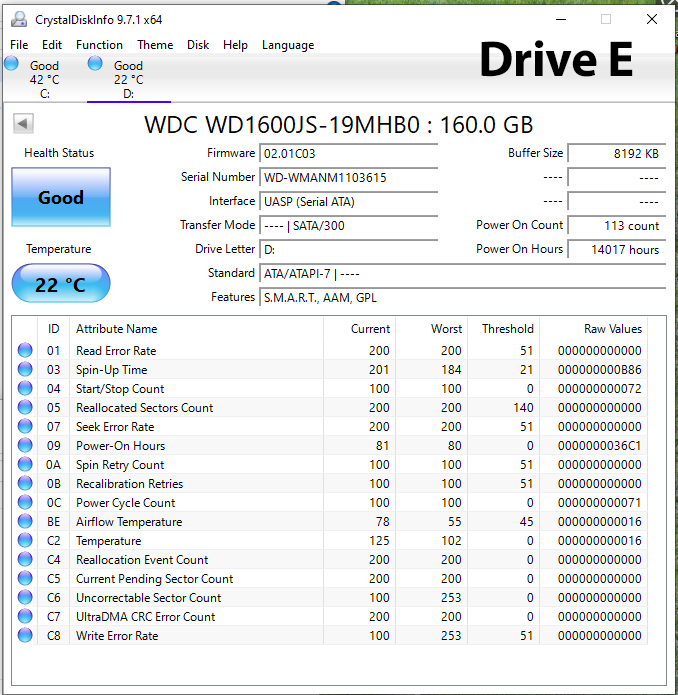Image resolution: width=678 pixels, height=695 pixels.
Task: Close the CrystalDiskInfo window
Action: pyautogui.click(x=652, y=19)
